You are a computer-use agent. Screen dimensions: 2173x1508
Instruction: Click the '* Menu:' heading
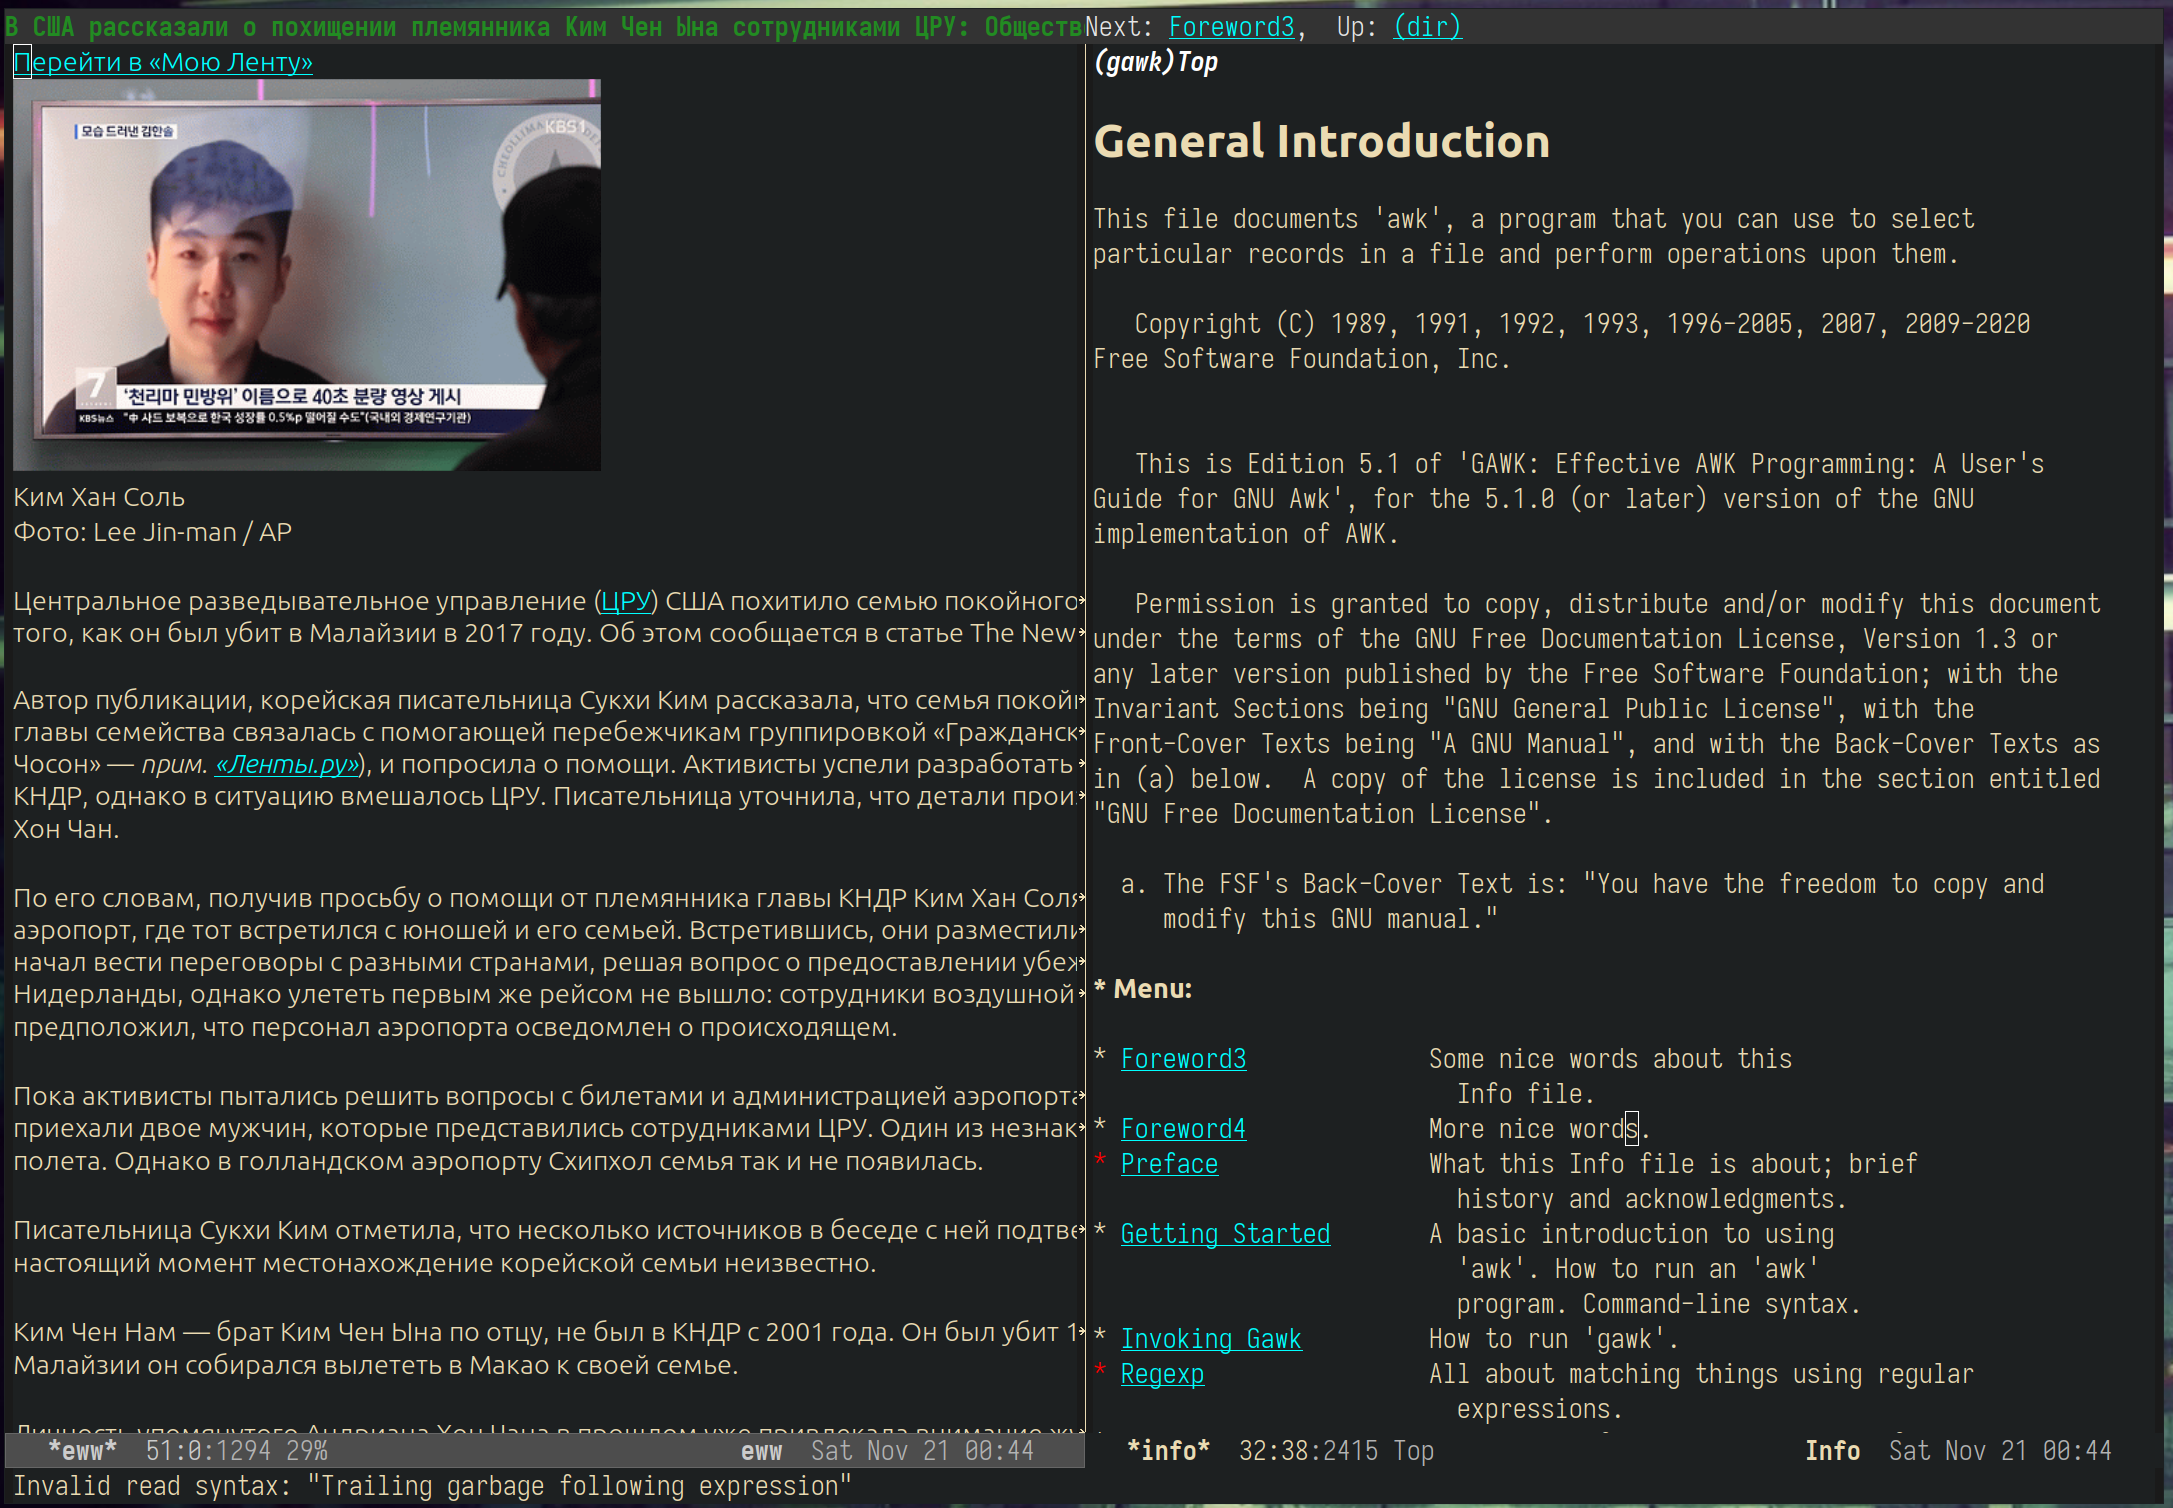point(1143,989)
